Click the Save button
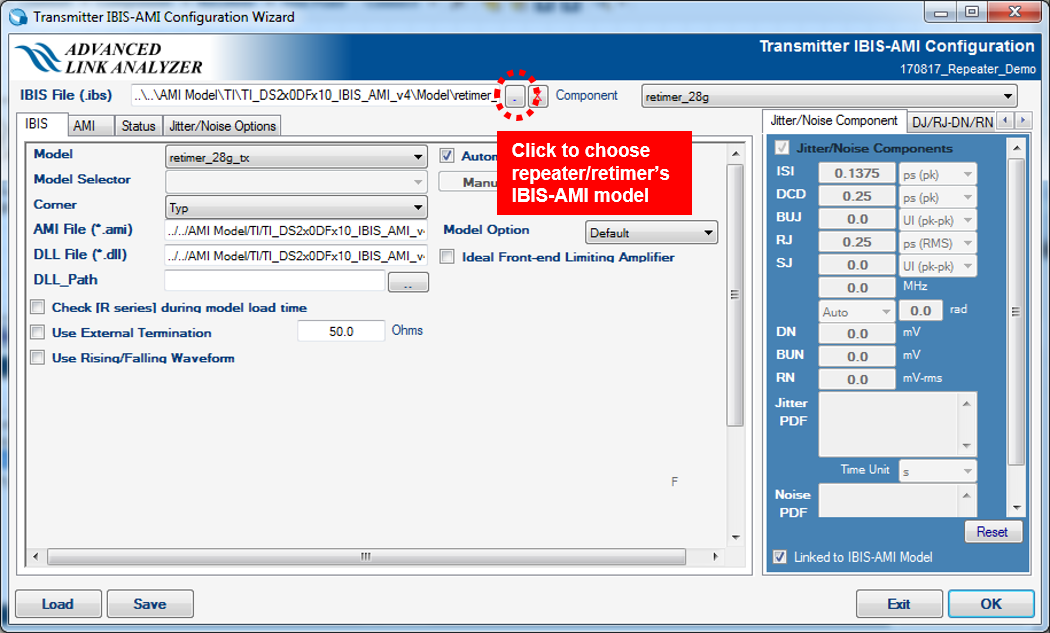The image size is (1050, 633). pyautogui.click(x=150, y=604)
